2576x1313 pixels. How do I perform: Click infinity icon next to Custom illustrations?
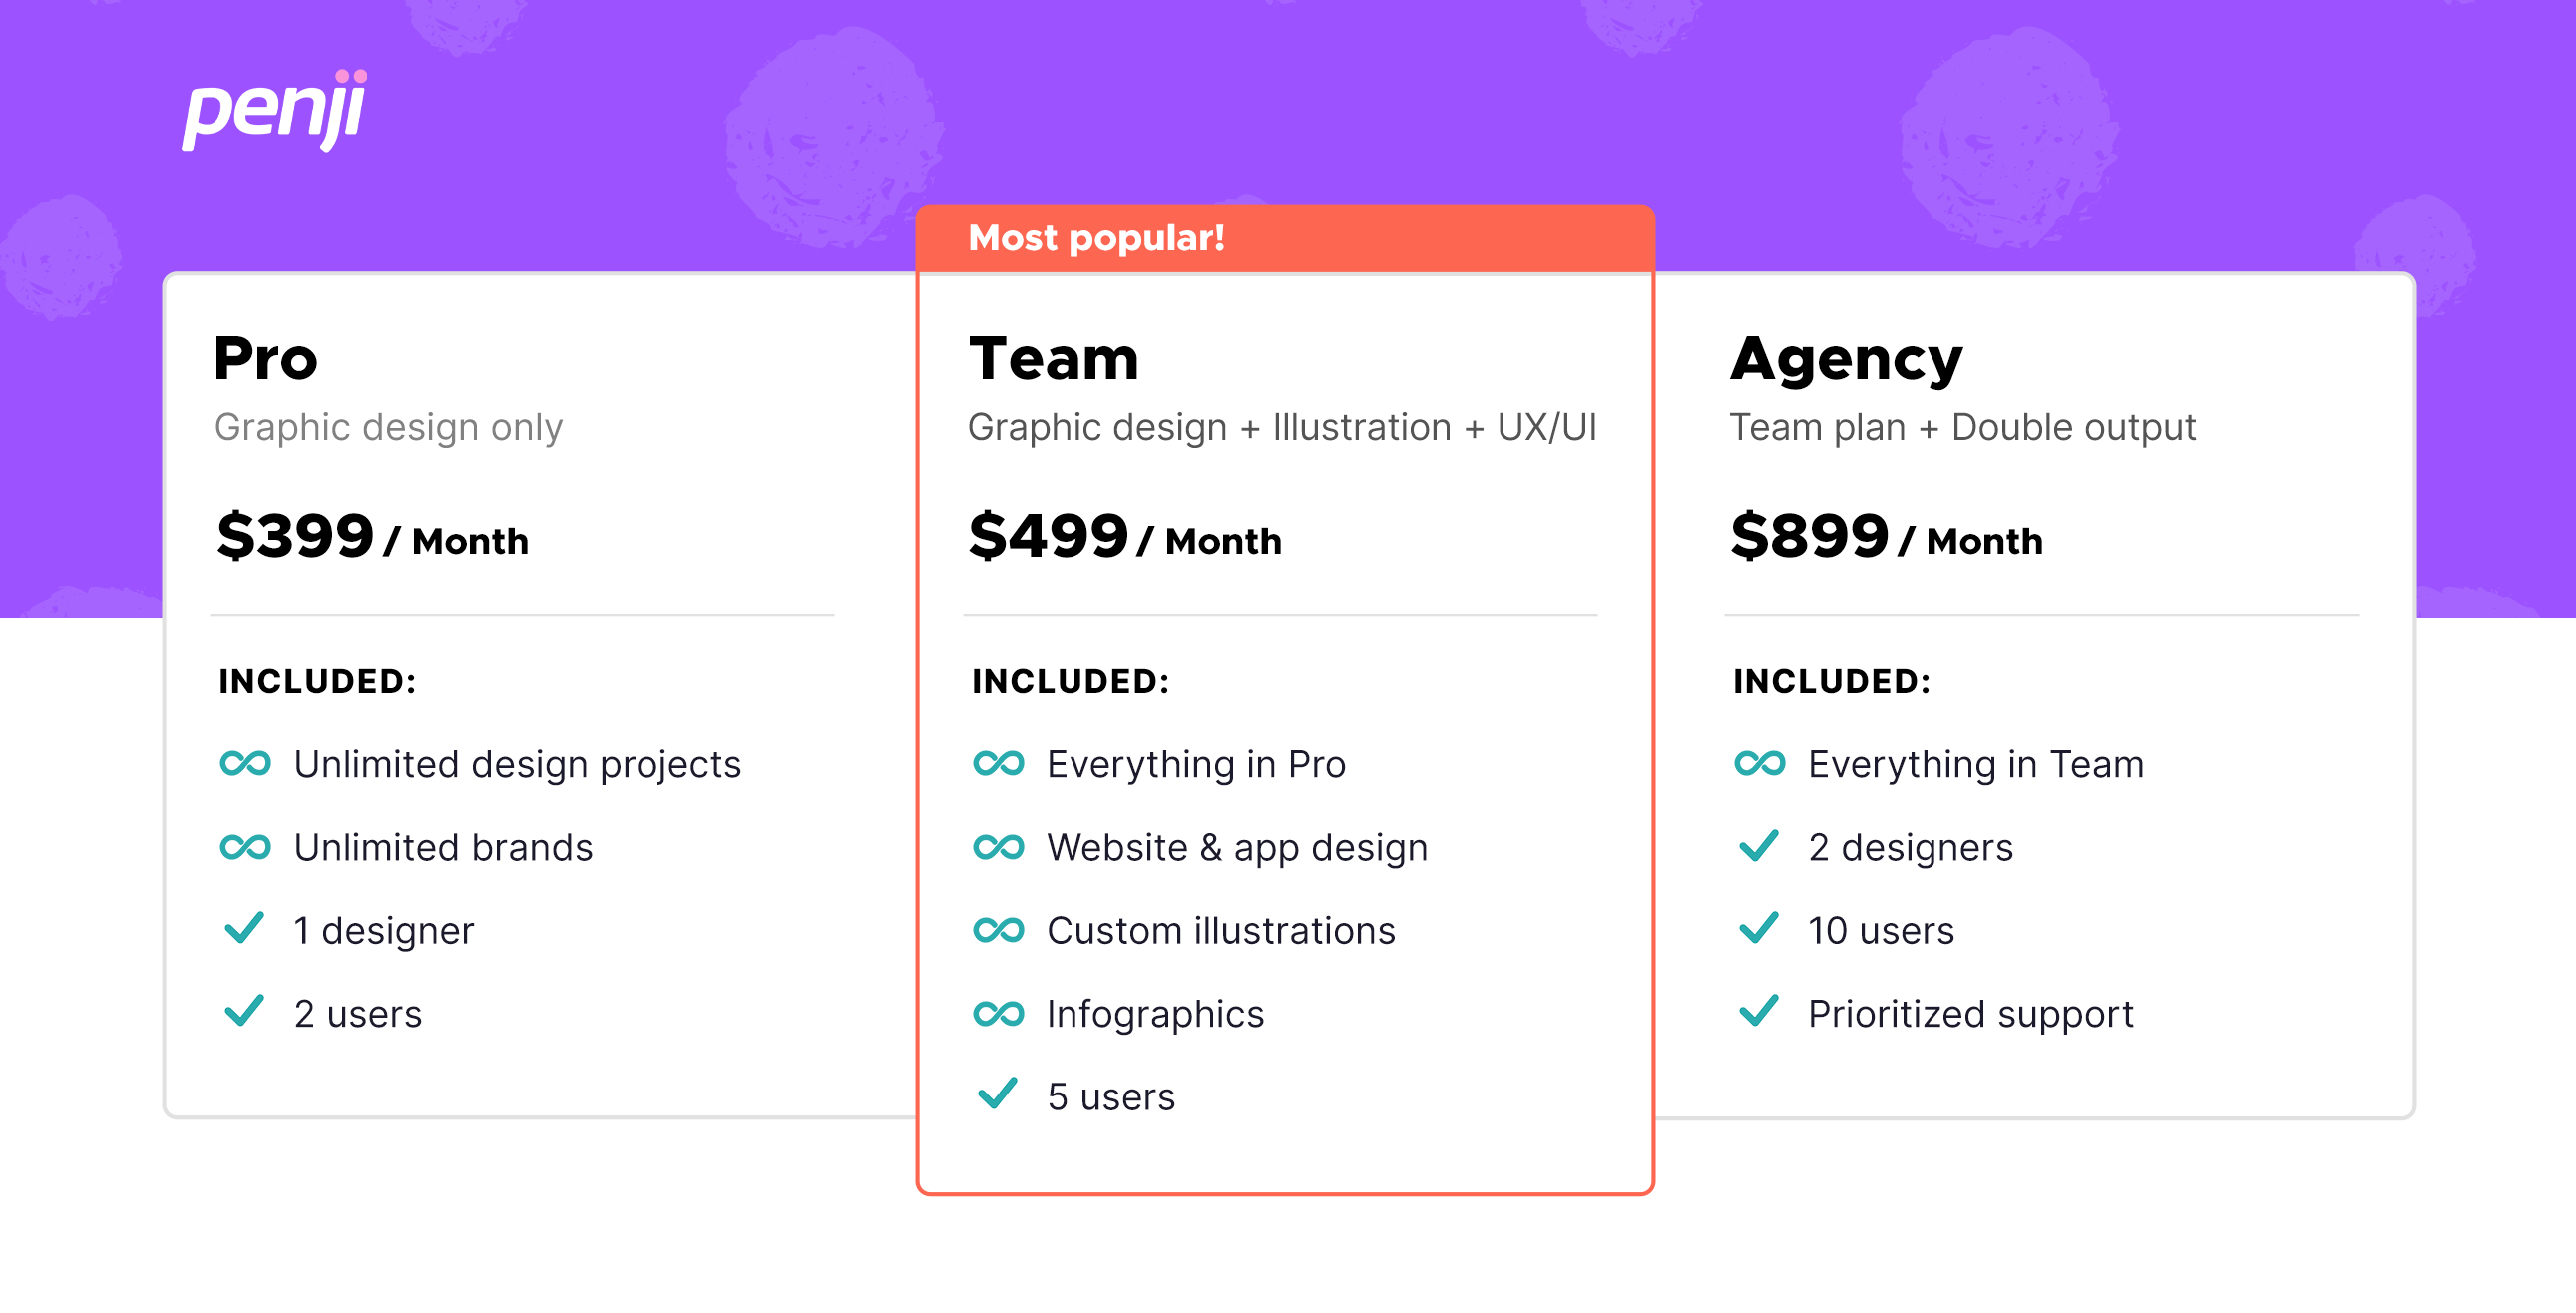(998, 930)
